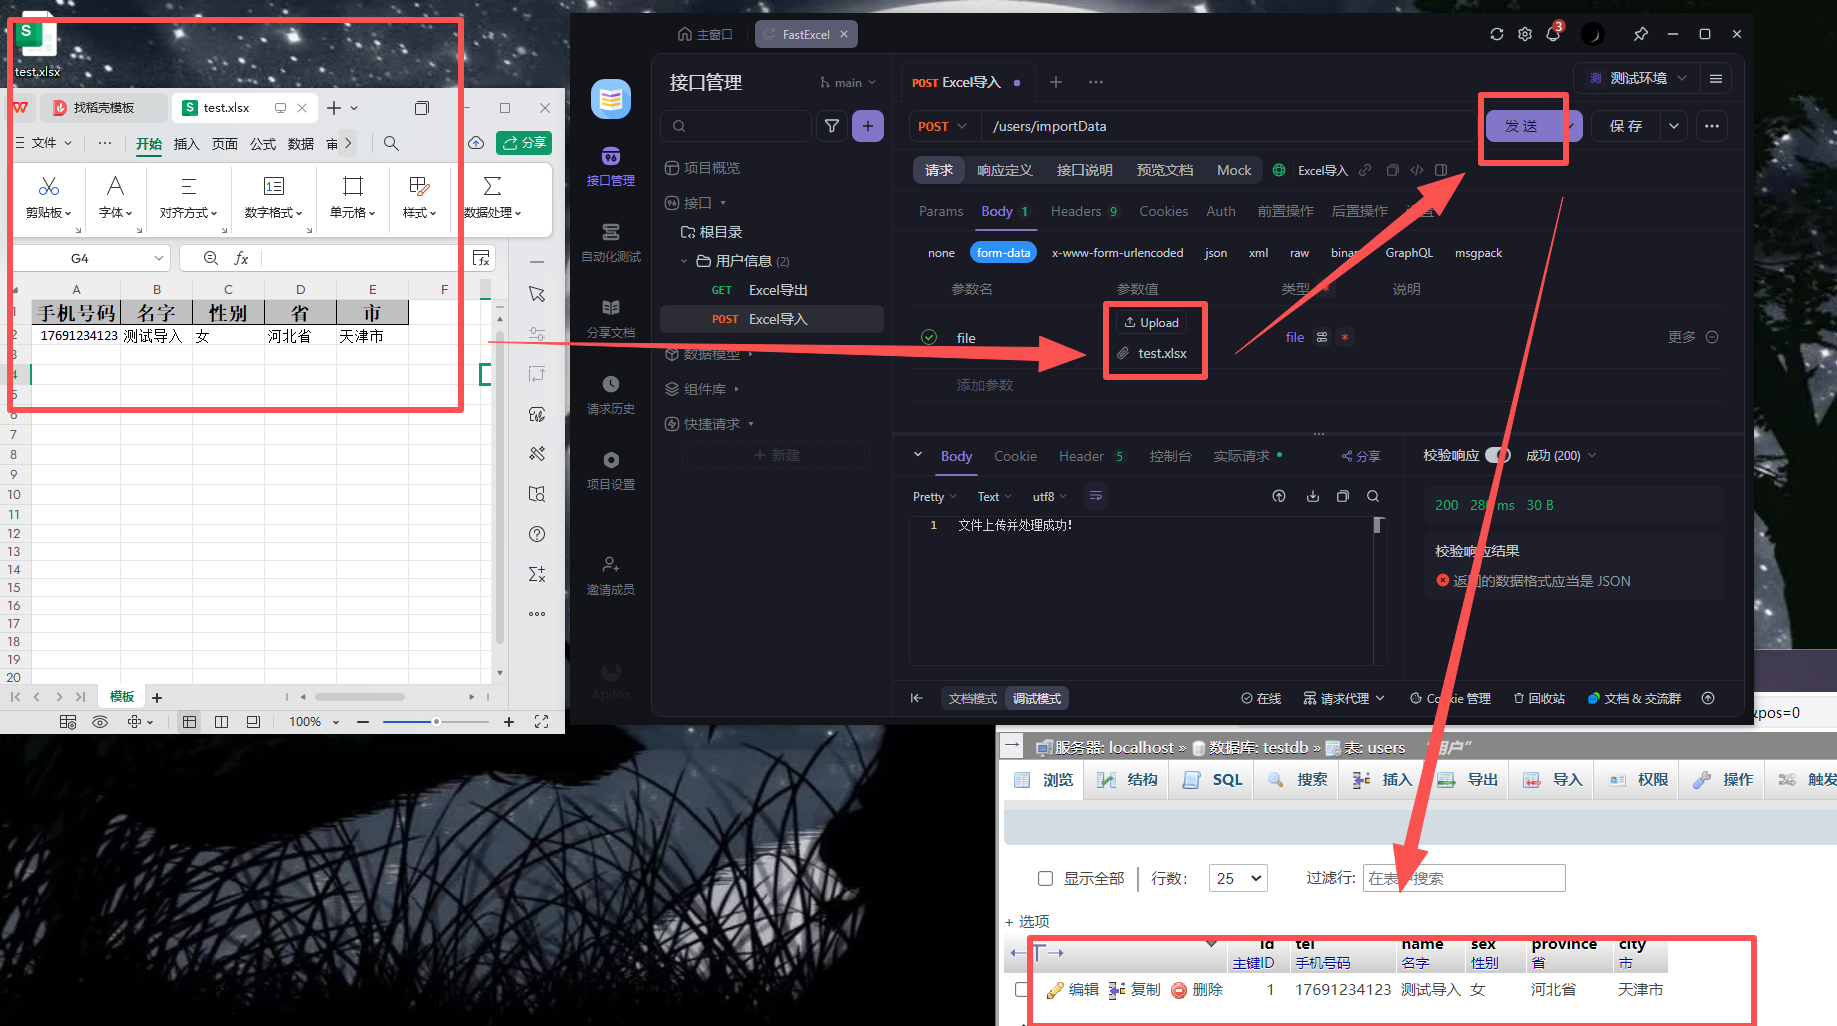Open the 接口管理 sidebar icon in Apifox
1837x1026 pixels.
[x=610, y=166]
